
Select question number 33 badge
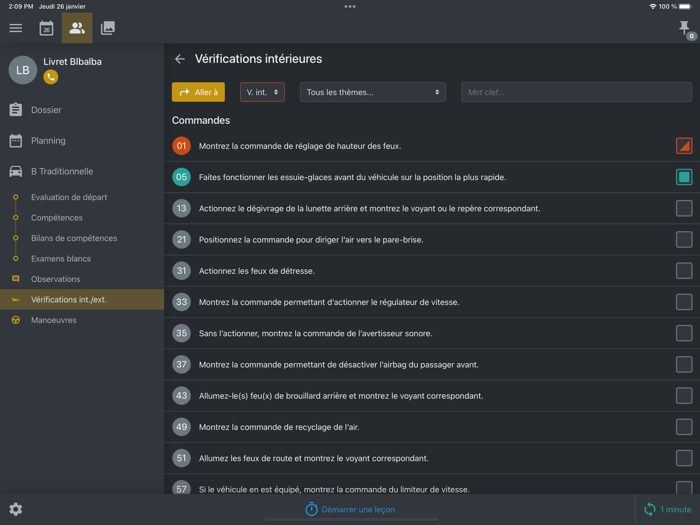tap(181, 302)
